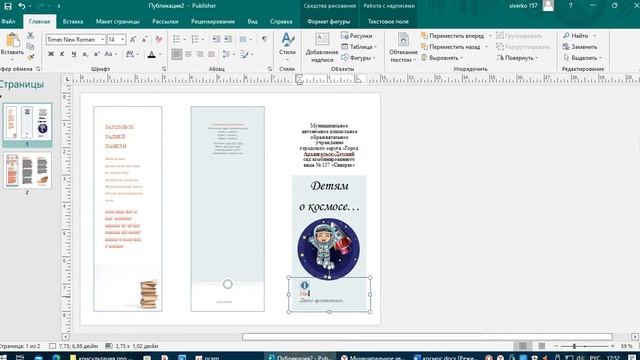
Task: Click the zoom in plus icon
Action: 613,346
